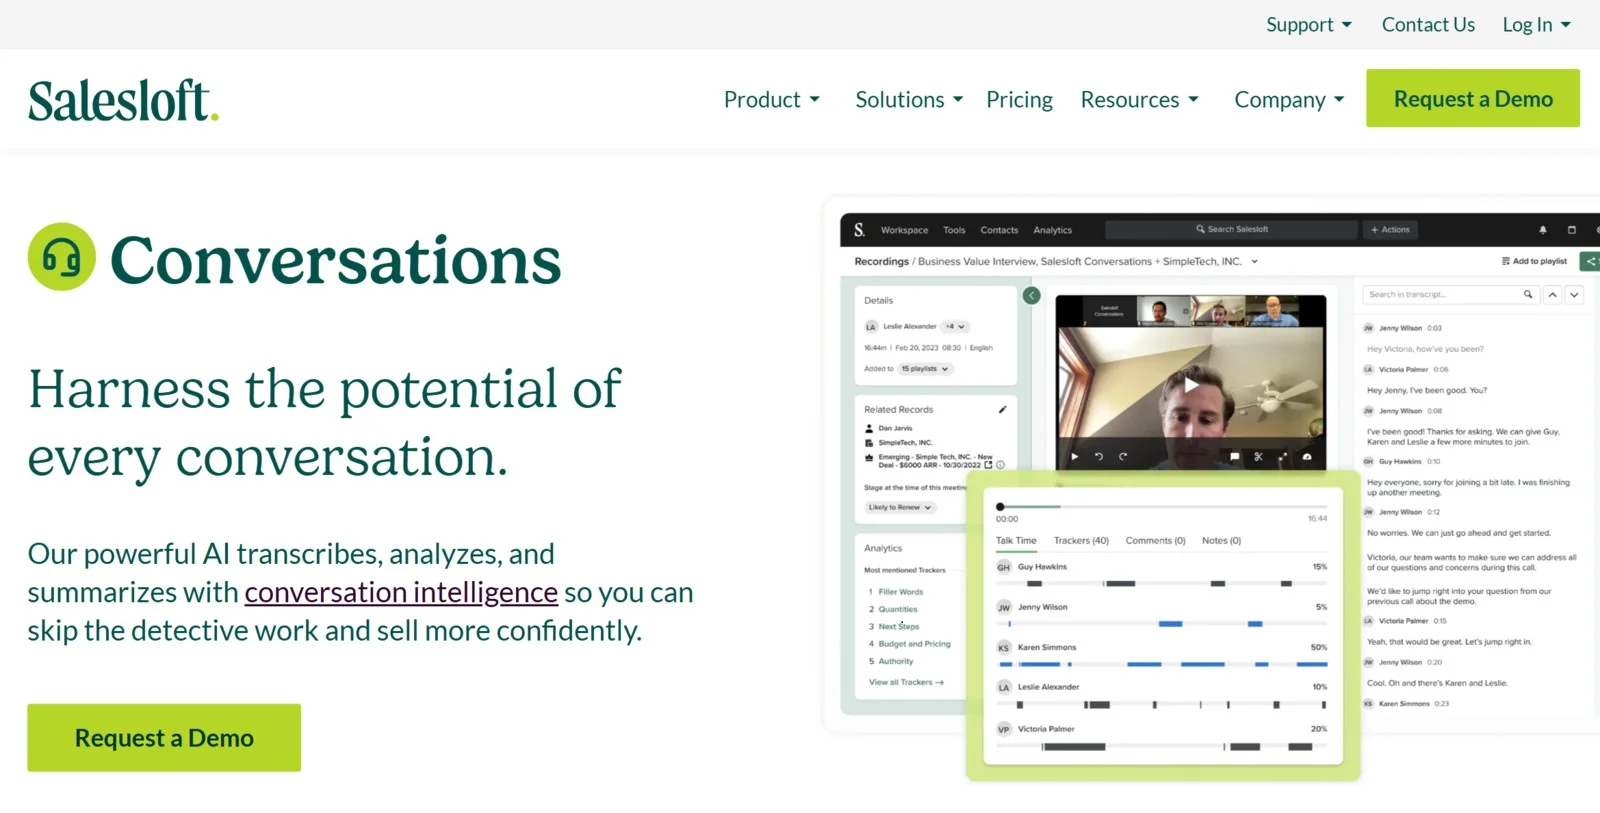1600x813 pixels.
Task: Jump to next transcript search result
Action: point(1574,295)
